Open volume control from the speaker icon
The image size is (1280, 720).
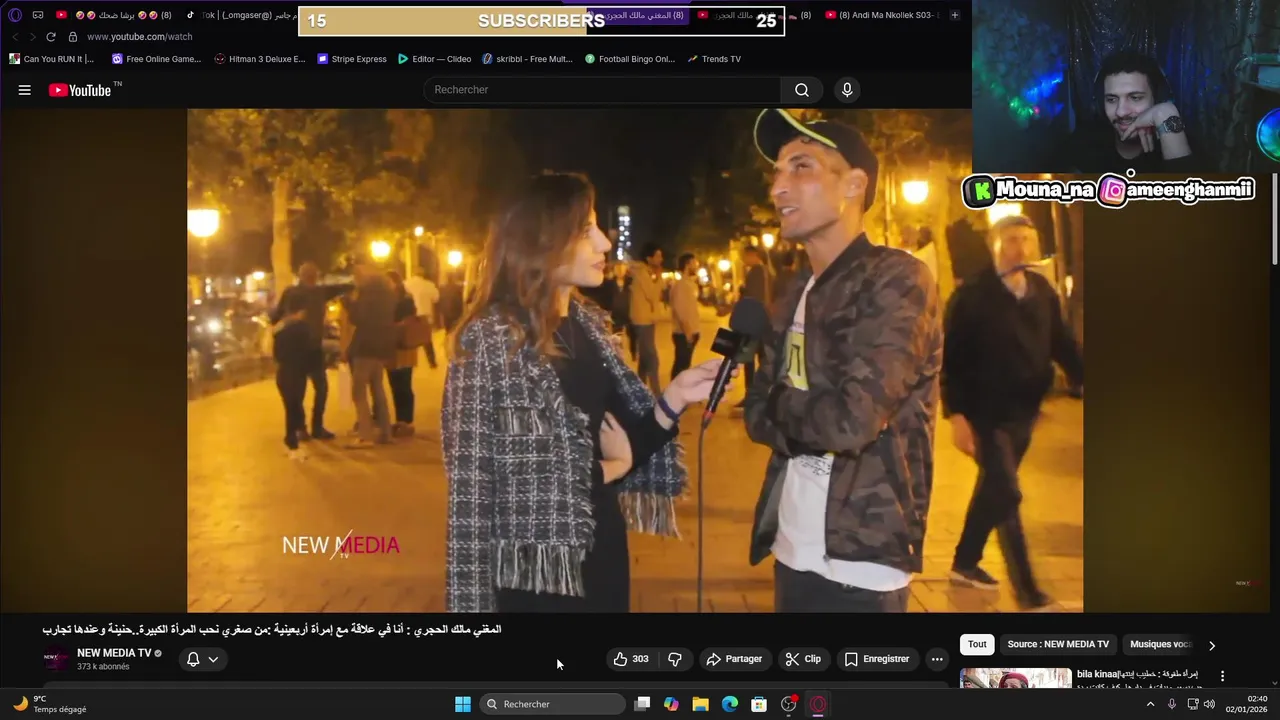click(x=1209, y=704)
